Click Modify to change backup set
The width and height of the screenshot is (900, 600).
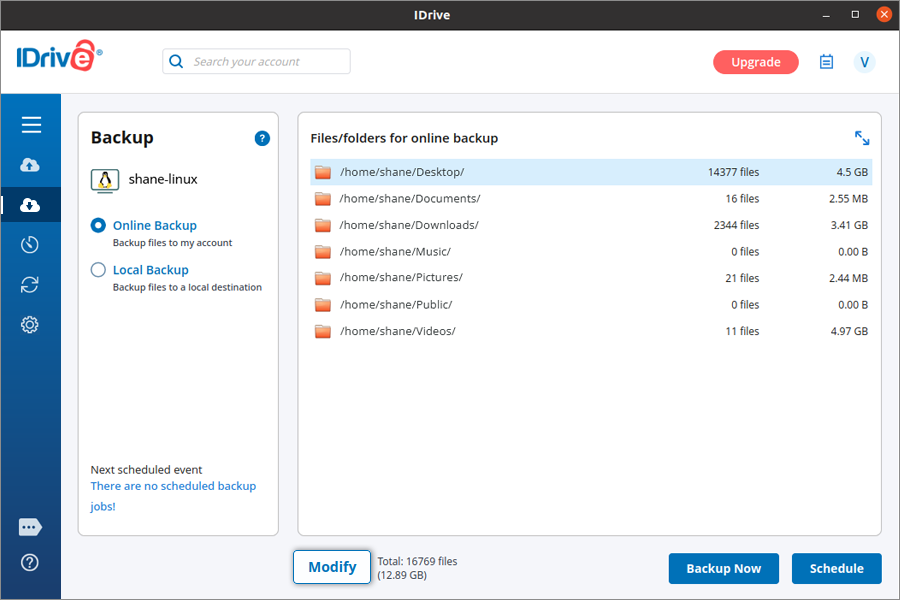point(332,567)
